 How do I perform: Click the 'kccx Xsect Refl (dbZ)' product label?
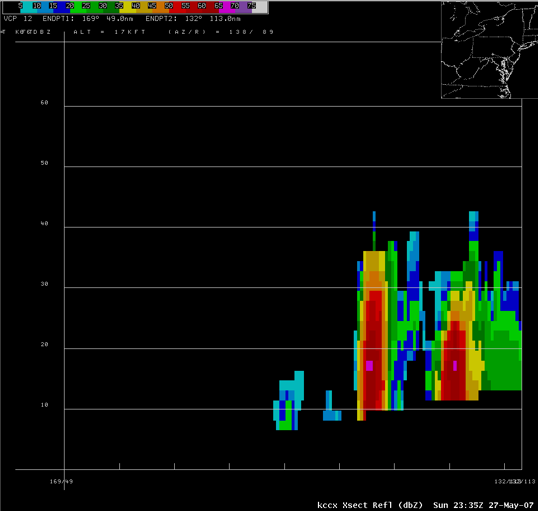point(370,505)
